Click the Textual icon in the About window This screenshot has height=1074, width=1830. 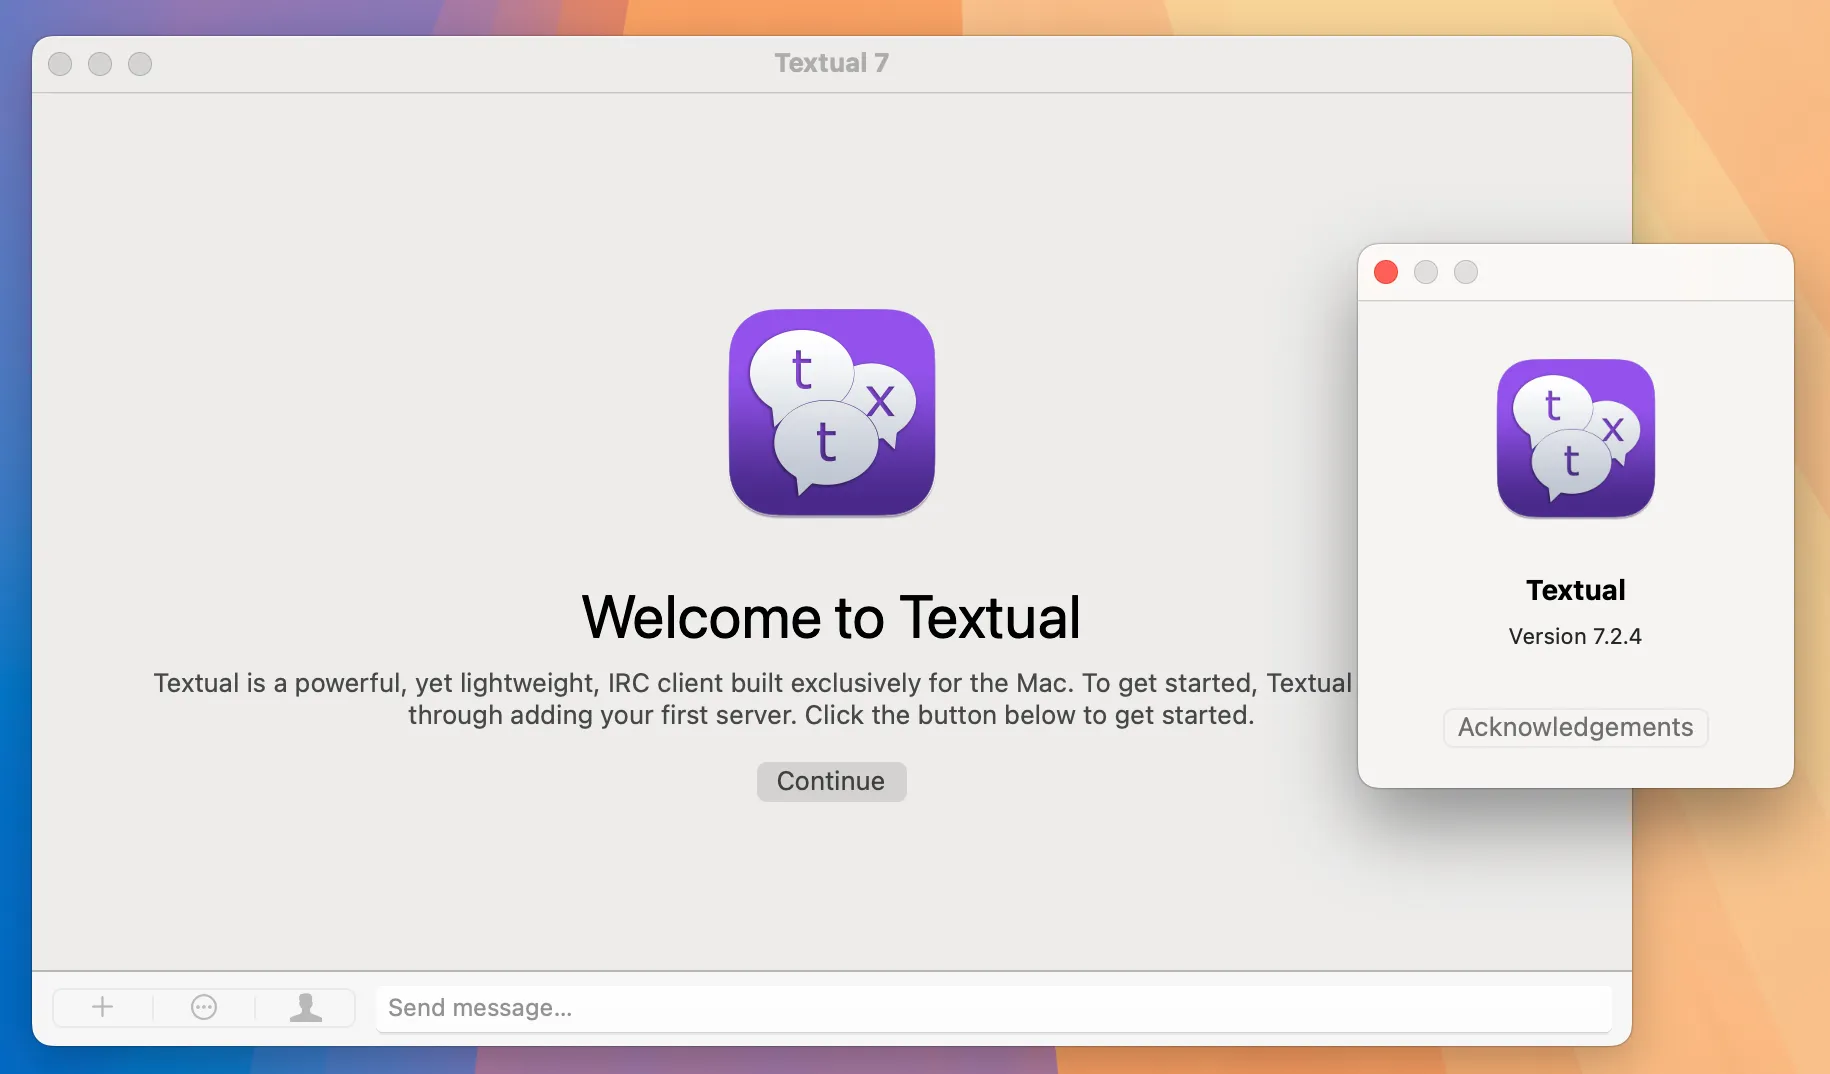point(1576,438)
